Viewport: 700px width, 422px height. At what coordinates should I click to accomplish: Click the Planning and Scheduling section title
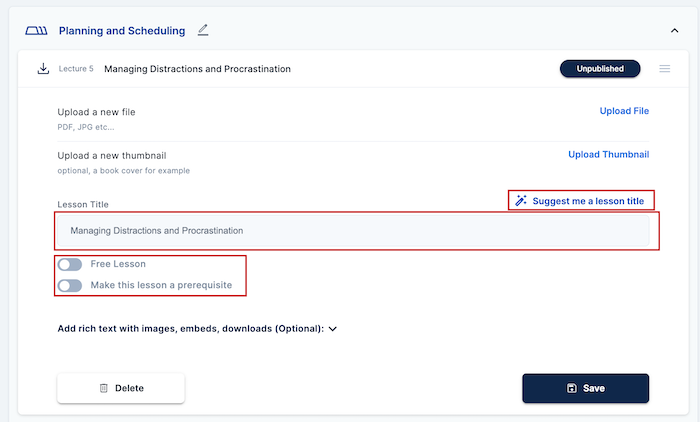click(x=122, y=31)
